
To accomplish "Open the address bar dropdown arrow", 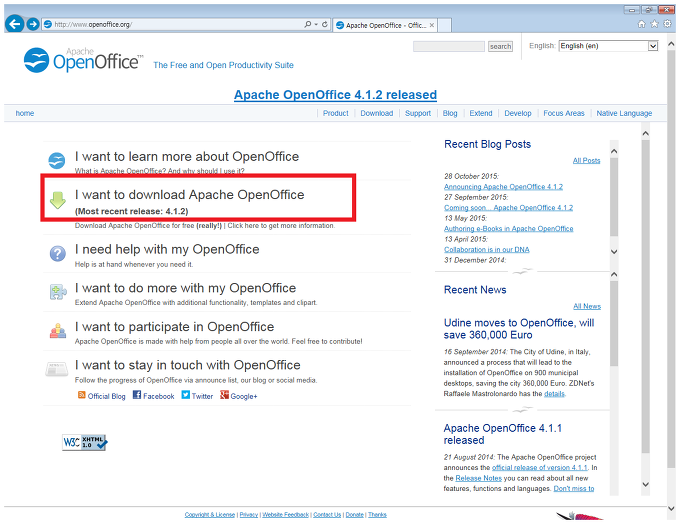I will 316,24.
